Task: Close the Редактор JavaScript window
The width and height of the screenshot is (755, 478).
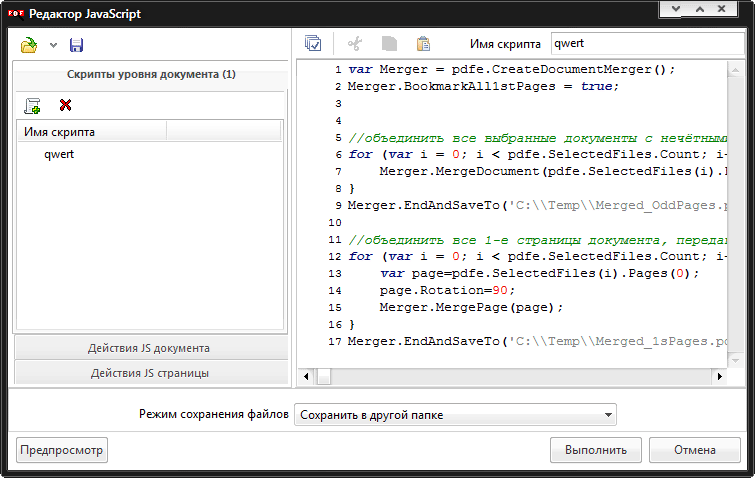Action: click(722, 9)
